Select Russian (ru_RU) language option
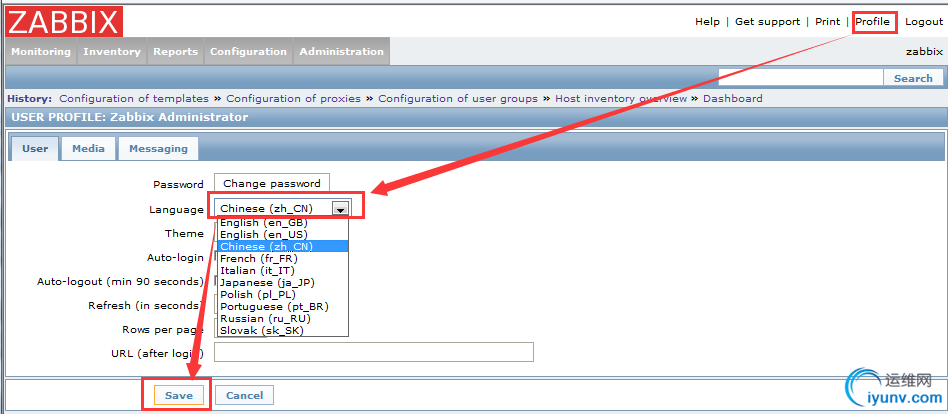This screenshot has width=948, height=414. coord(282,319)
